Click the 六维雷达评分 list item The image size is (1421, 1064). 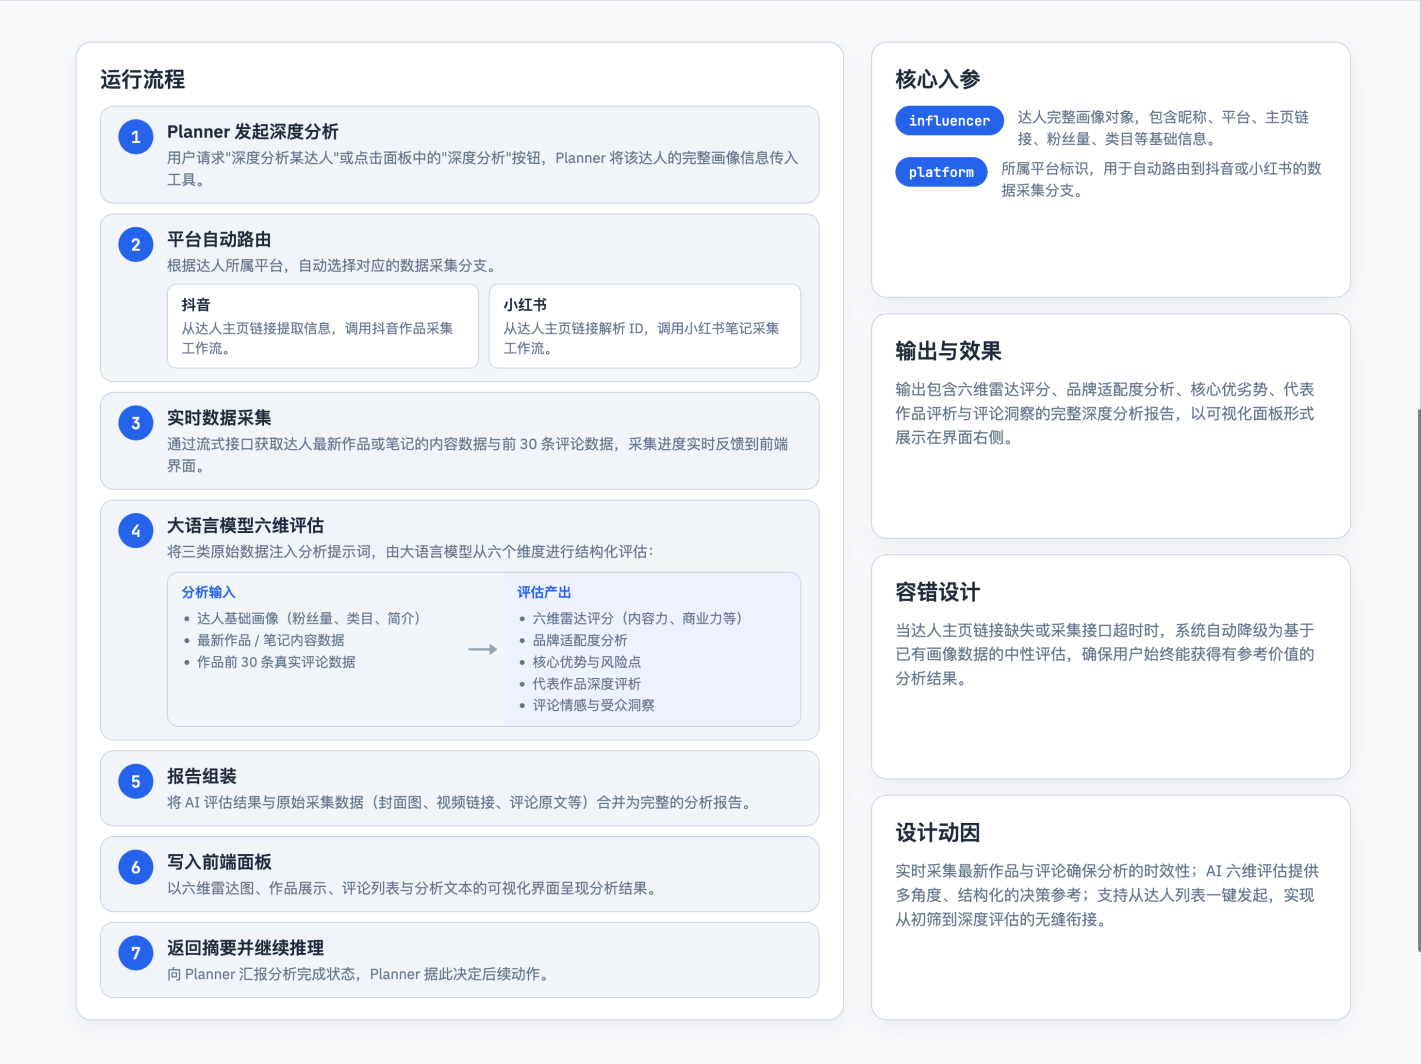[x=635, y=618]
